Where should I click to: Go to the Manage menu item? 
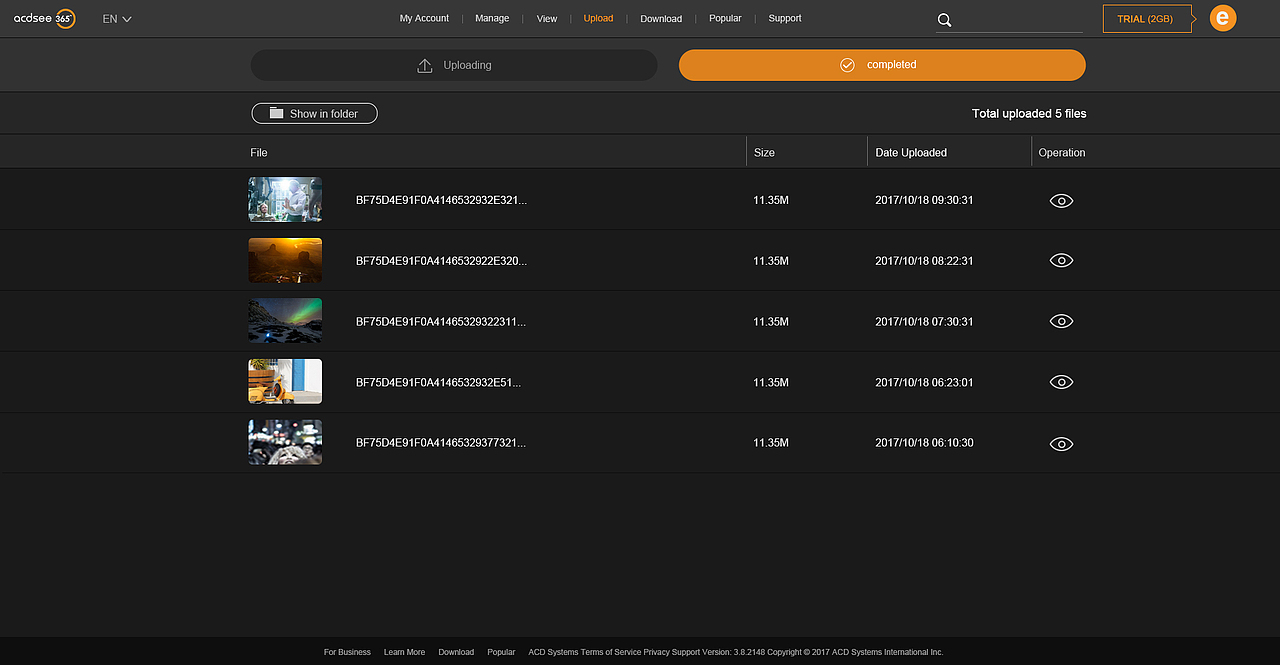tap(492, 18)
